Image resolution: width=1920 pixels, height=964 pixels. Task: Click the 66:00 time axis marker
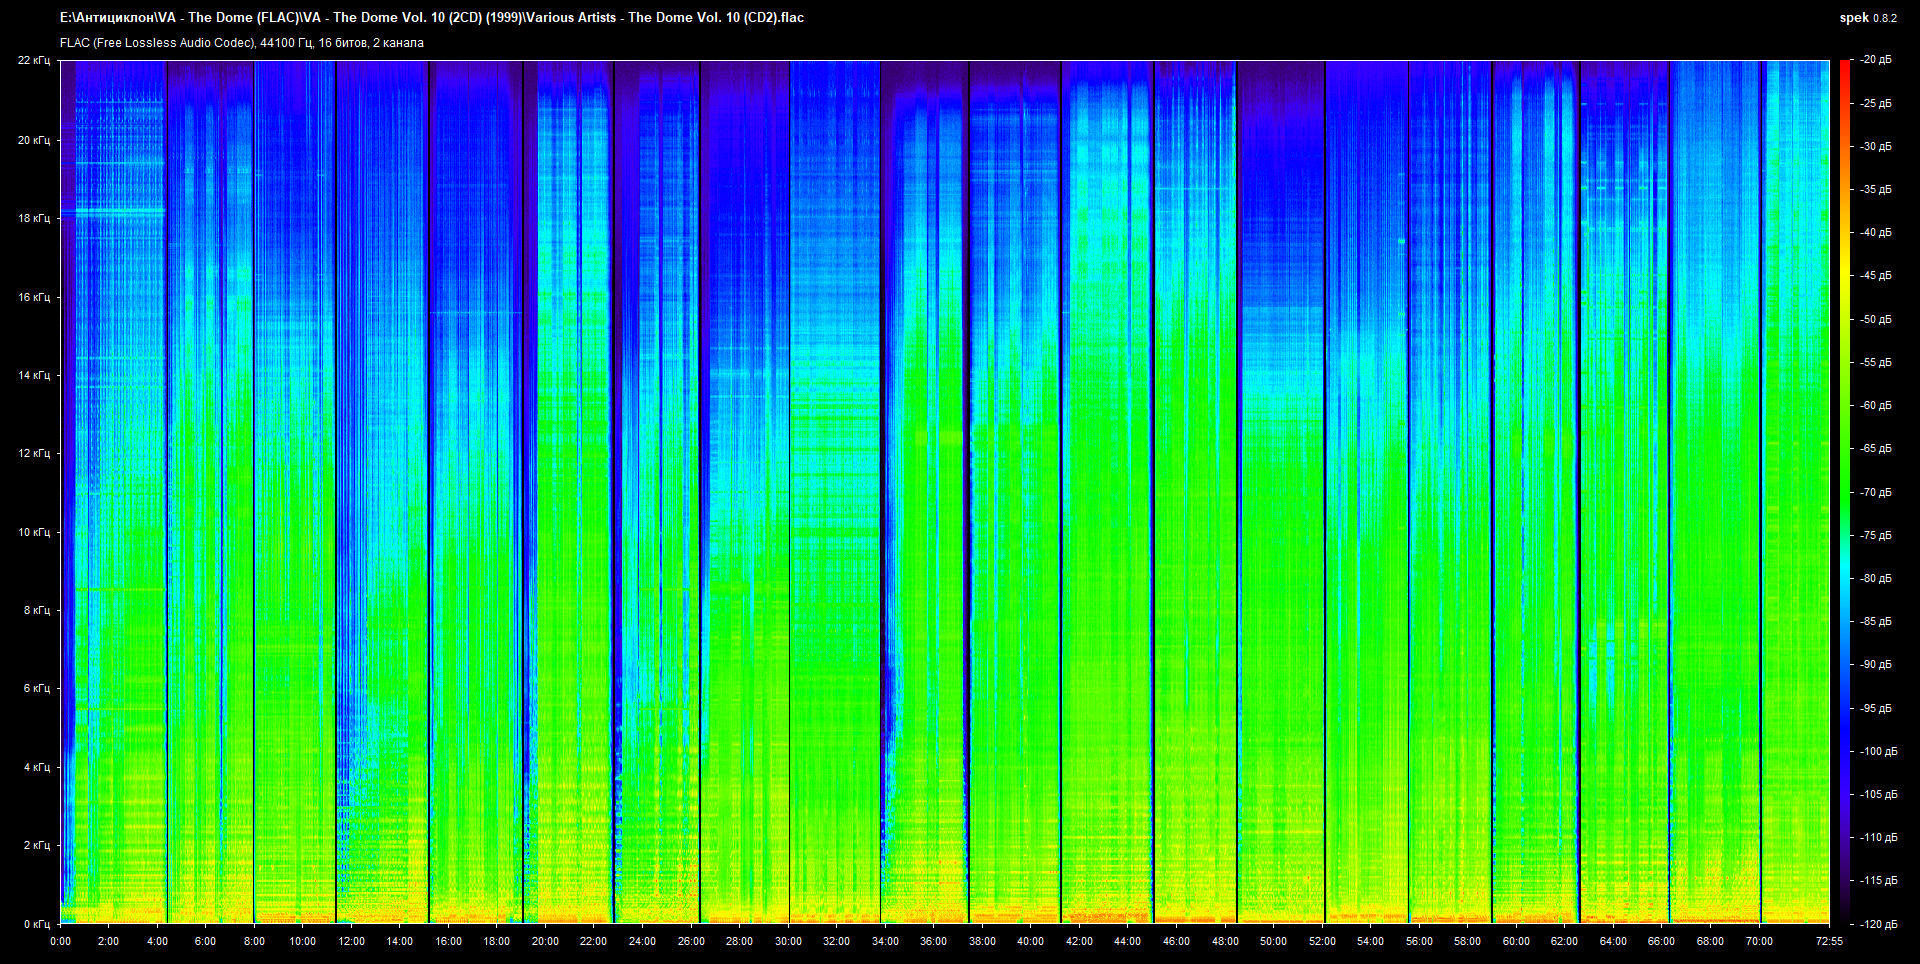pyautogui.click(x=1661, y=941)
